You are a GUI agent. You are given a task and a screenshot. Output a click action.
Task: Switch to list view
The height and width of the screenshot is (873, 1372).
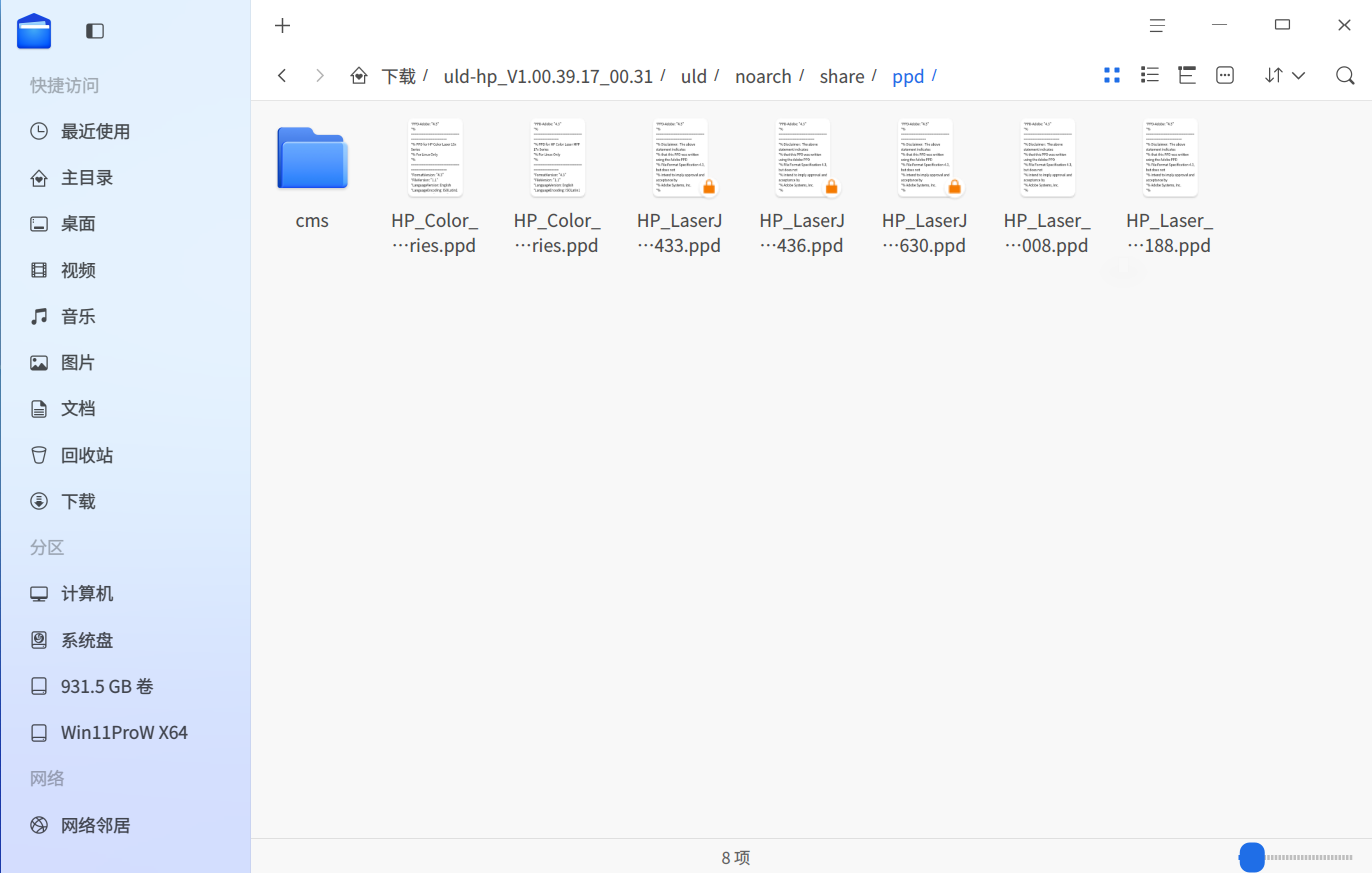tap(1150, 75)
